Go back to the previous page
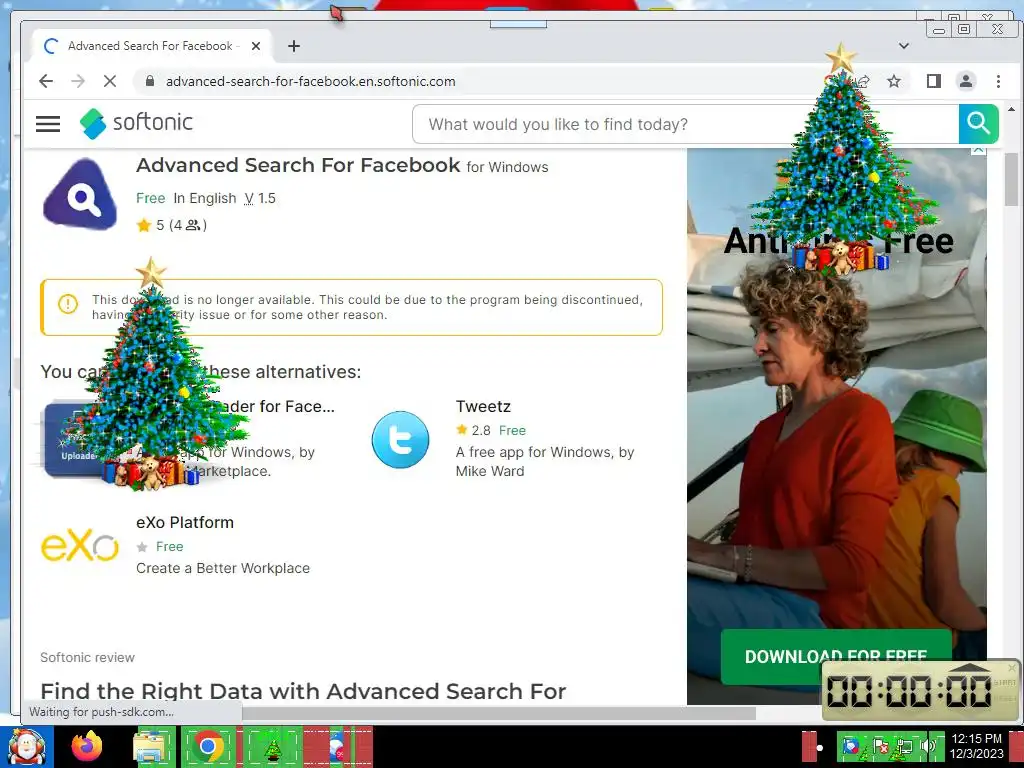 click(46, 81)
